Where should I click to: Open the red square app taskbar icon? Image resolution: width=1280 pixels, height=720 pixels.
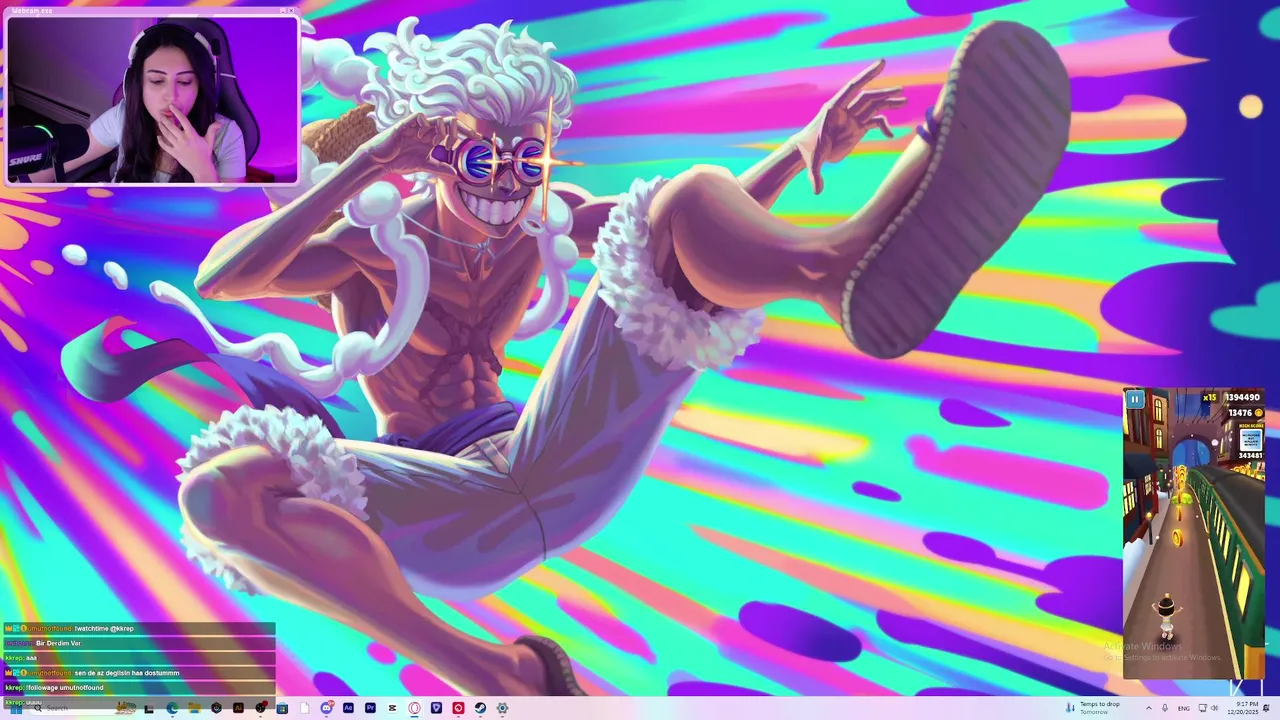coord(458,708)
